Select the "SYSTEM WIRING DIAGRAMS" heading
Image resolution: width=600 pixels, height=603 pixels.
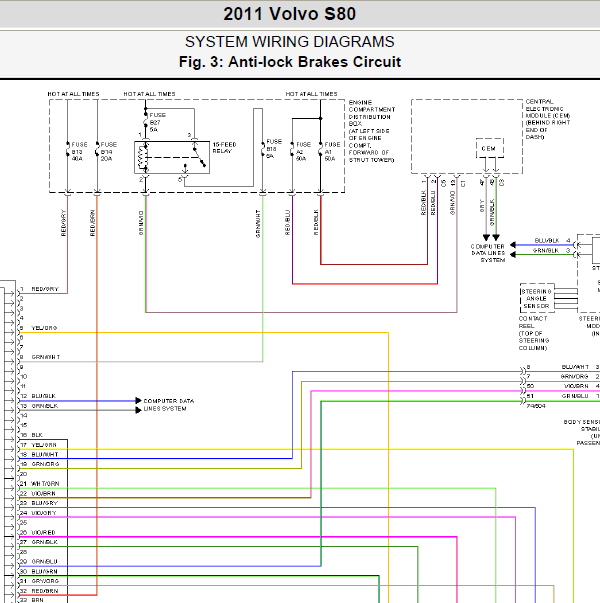click(290, 42)
